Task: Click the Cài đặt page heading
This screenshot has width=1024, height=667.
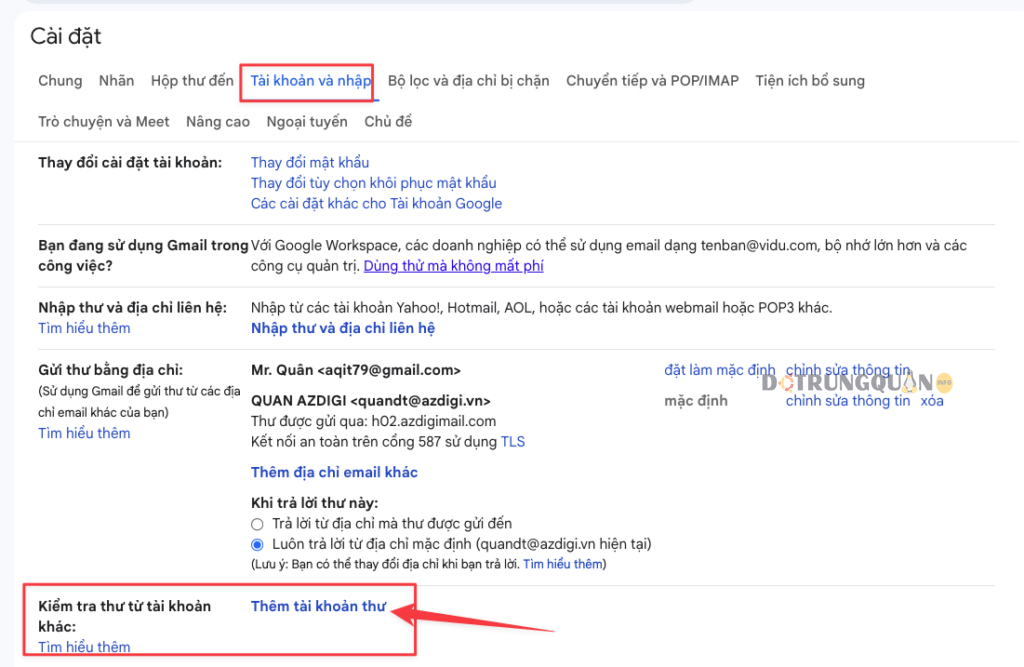Action: point(66,37)
